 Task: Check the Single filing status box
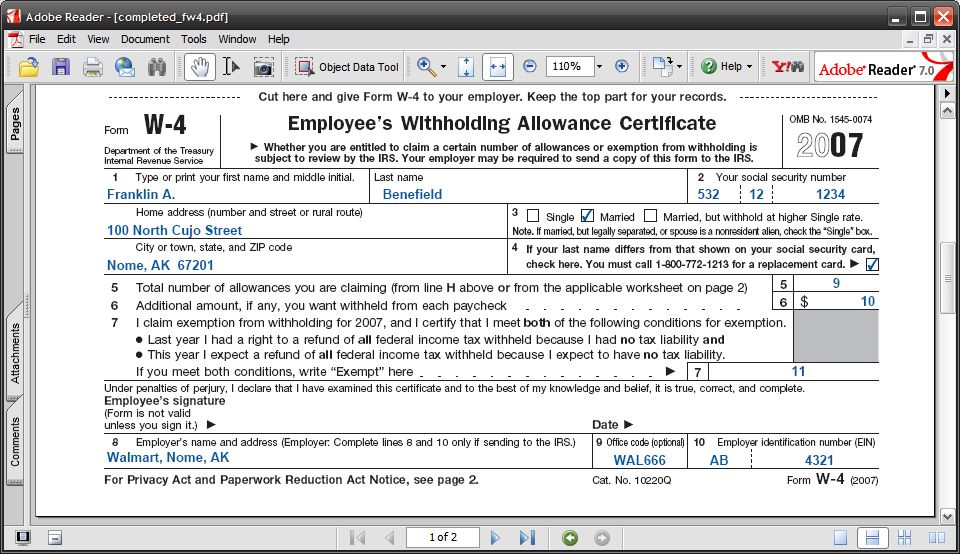point(533,216)
